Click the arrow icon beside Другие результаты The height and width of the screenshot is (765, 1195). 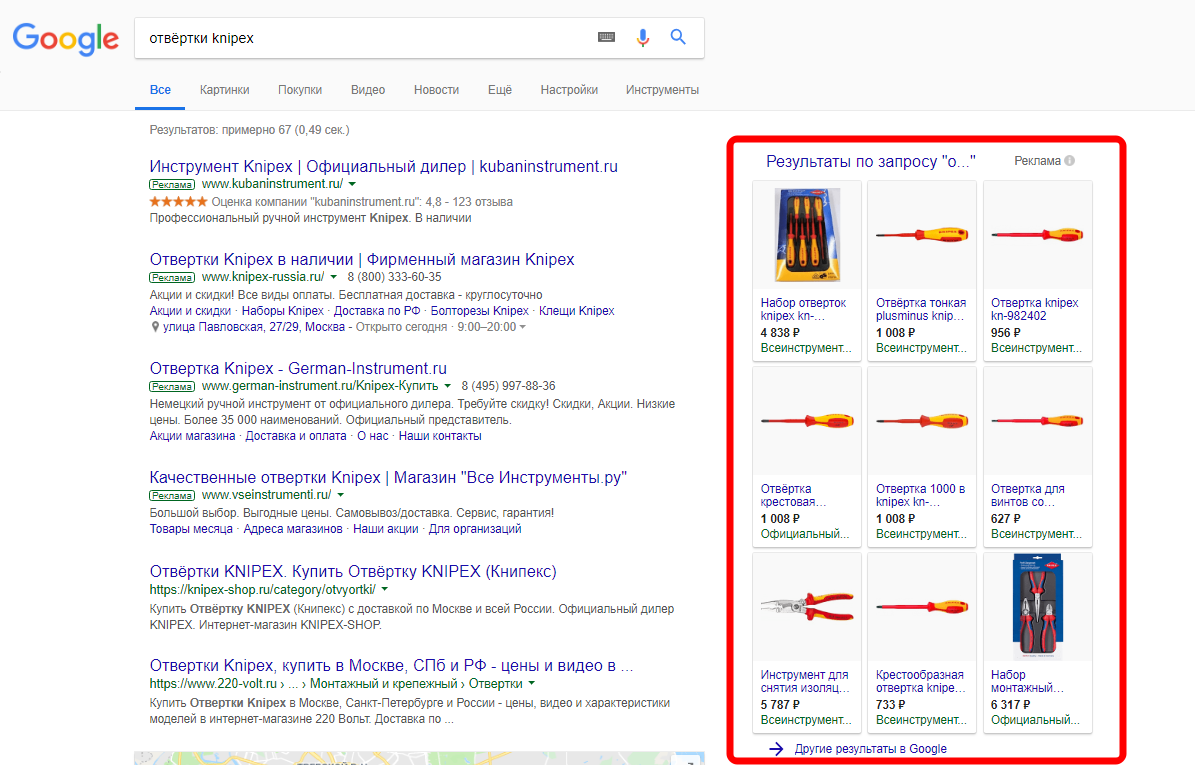(776, 749)
